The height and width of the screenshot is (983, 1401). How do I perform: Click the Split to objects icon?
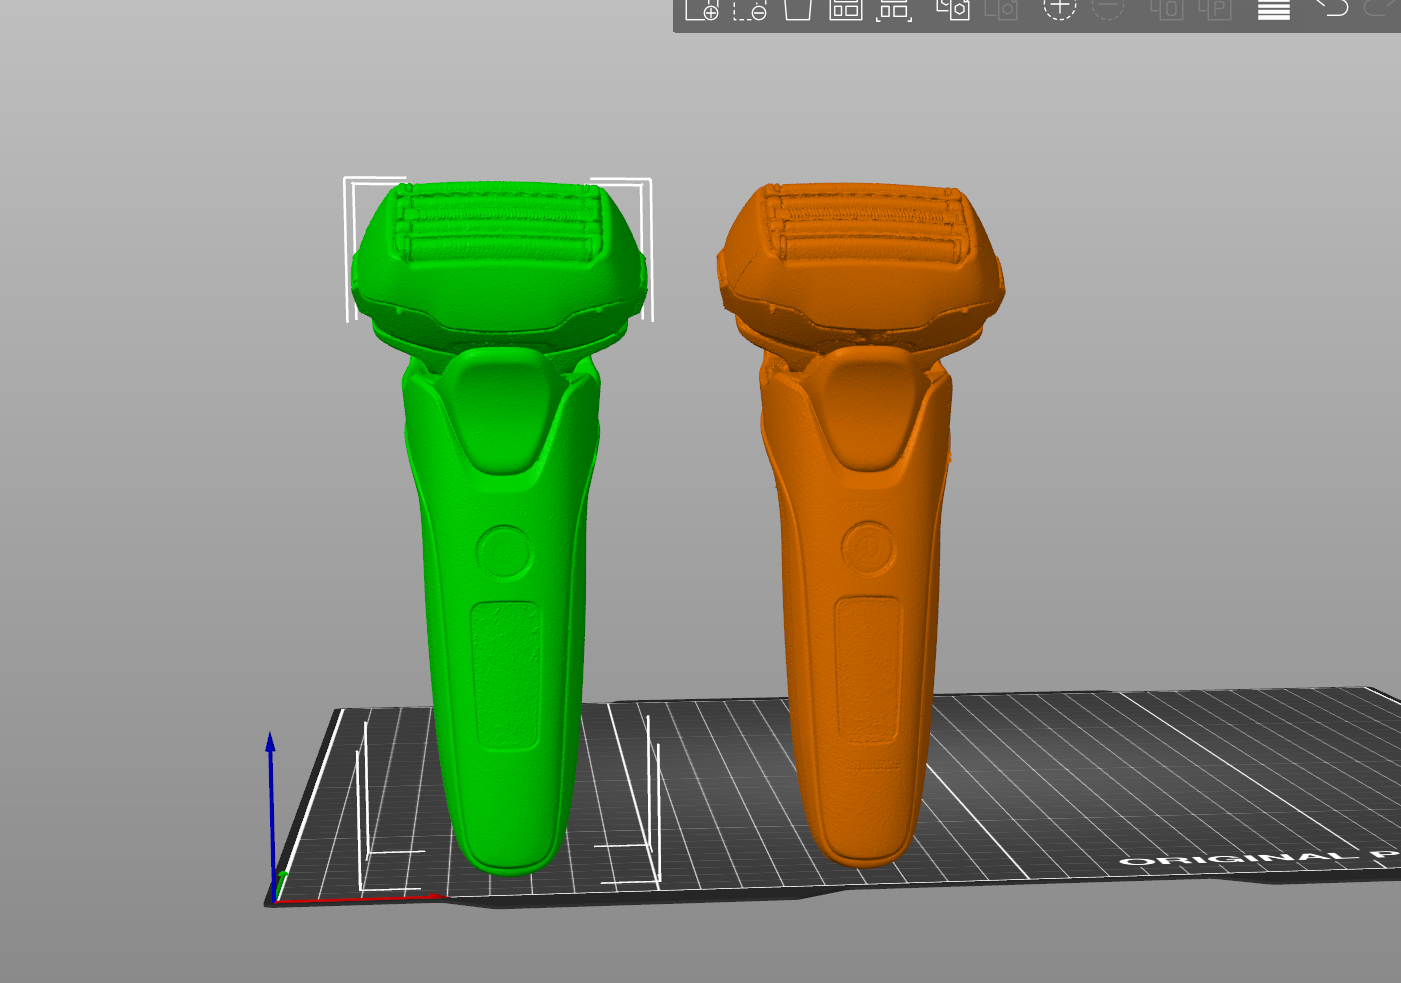(1166, 10)
